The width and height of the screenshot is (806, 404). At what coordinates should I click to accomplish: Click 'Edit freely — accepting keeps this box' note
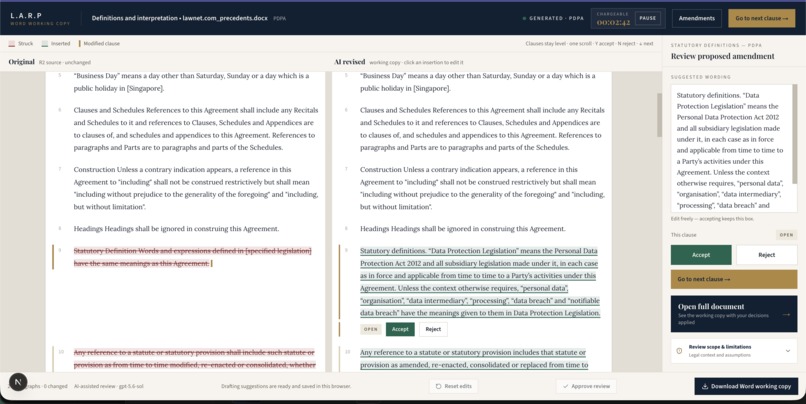tap(712, 219)
